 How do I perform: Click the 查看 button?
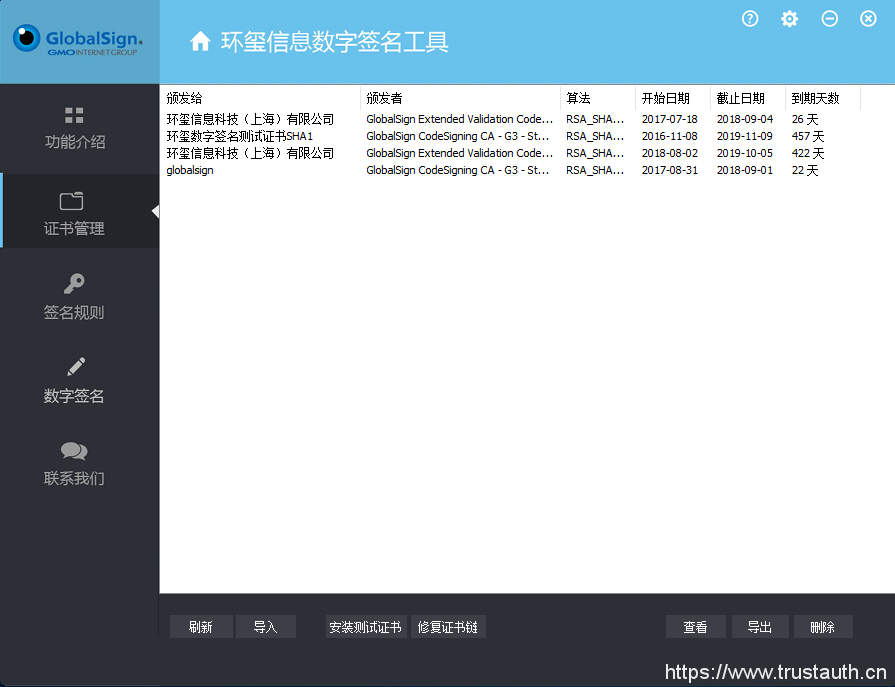[x=695, y=627]
